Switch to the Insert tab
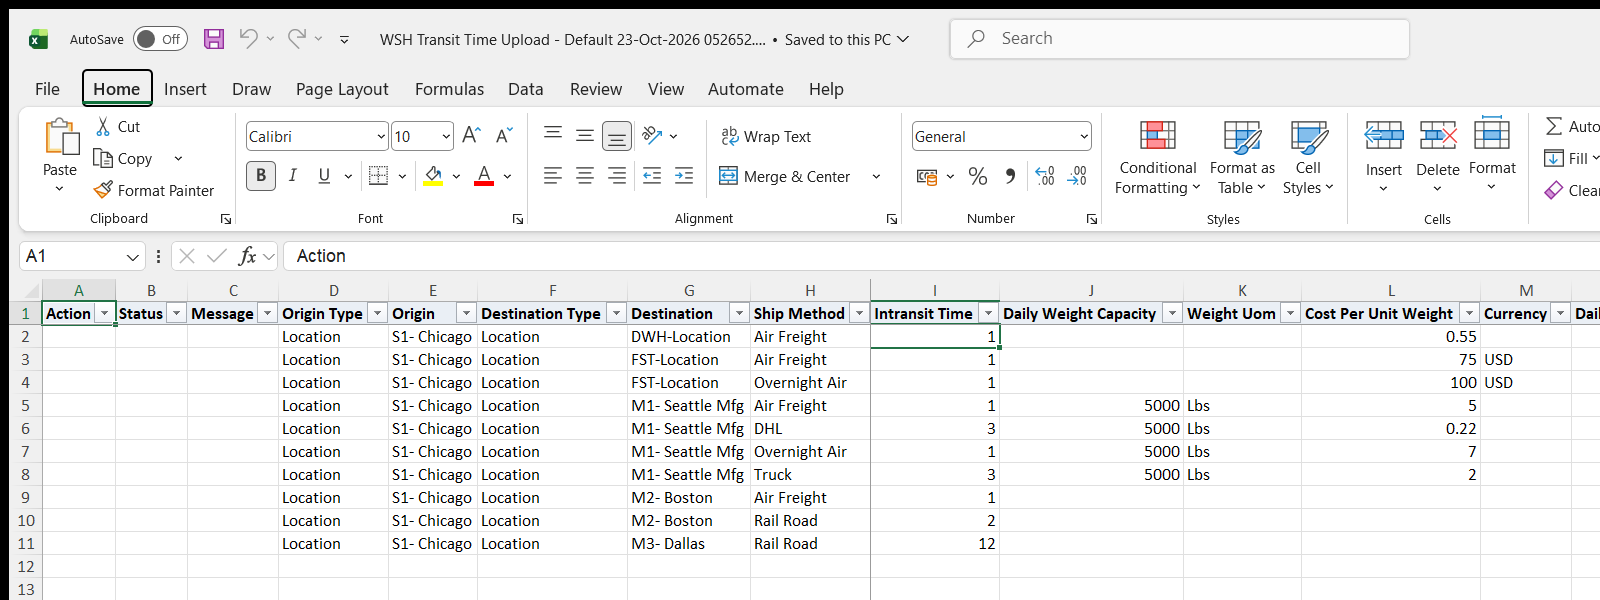Screen dimensions: 1600x600 coord(185,89)
